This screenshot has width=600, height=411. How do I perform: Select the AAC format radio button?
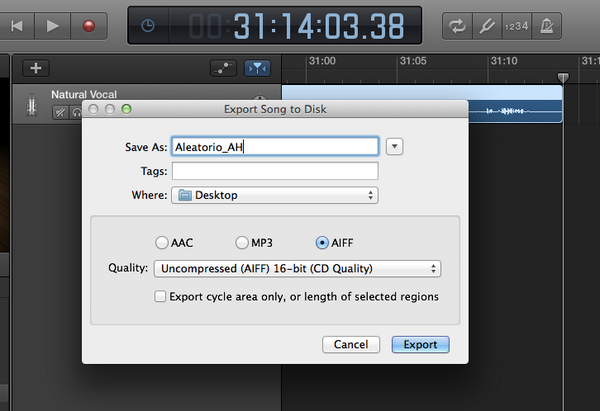tap(161, 243)
